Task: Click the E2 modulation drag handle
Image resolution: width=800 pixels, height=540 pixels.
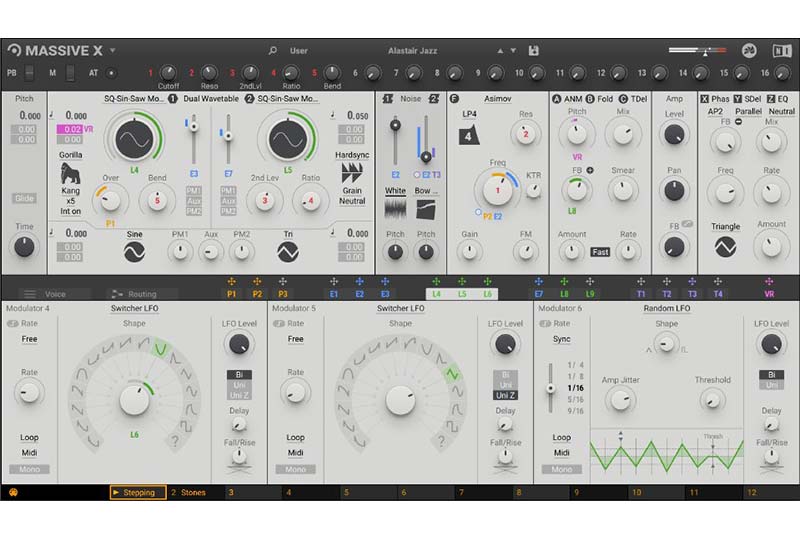Action: 359,281
